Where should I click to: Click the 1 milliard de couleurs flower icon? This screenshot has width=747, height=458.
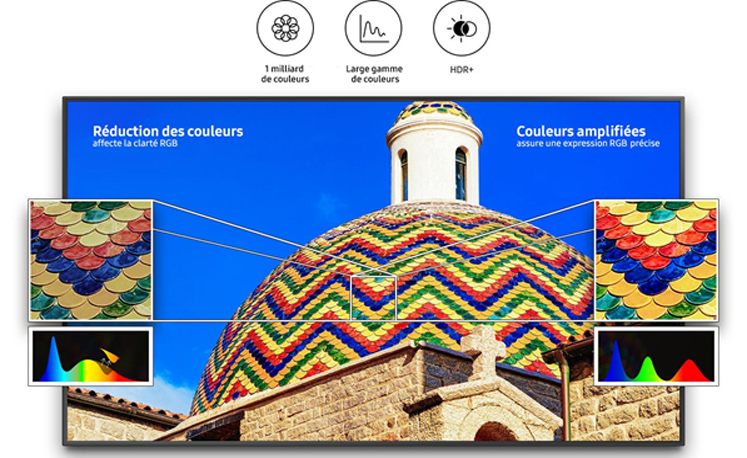285,28
